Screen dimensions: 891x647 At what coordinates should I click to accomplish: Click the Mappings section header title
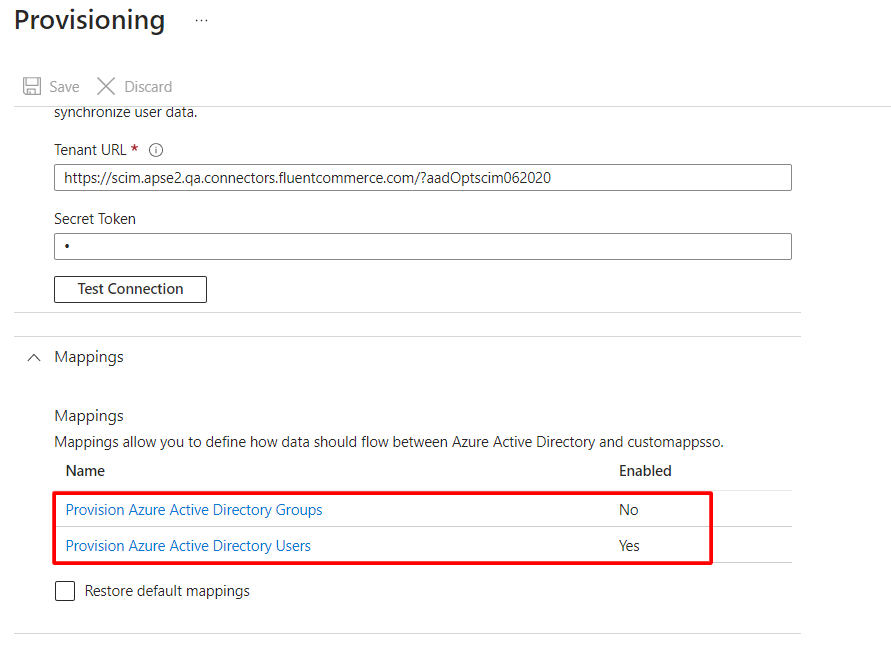(89, 357)
